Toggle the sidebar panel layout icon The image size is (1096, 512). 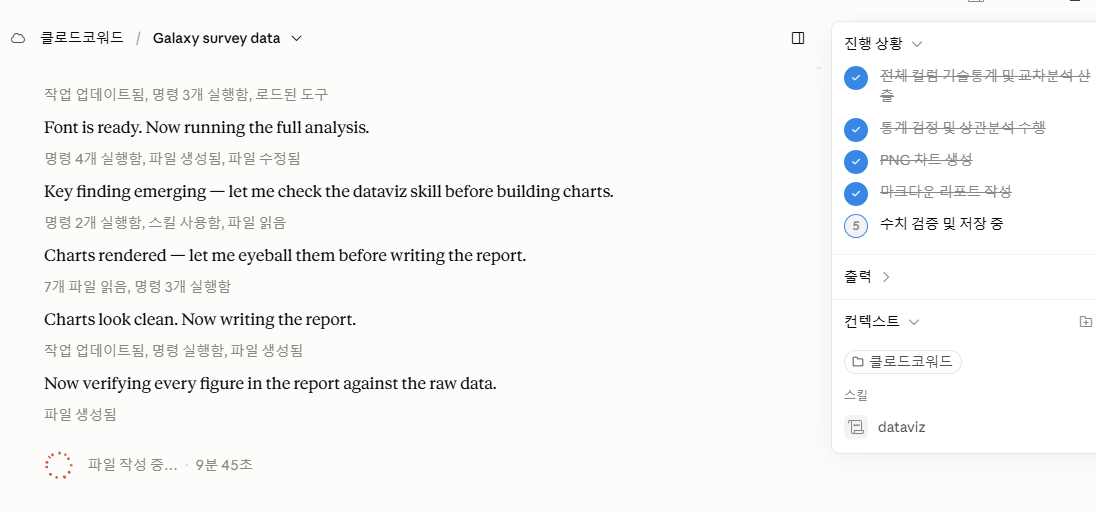point(798,38)
